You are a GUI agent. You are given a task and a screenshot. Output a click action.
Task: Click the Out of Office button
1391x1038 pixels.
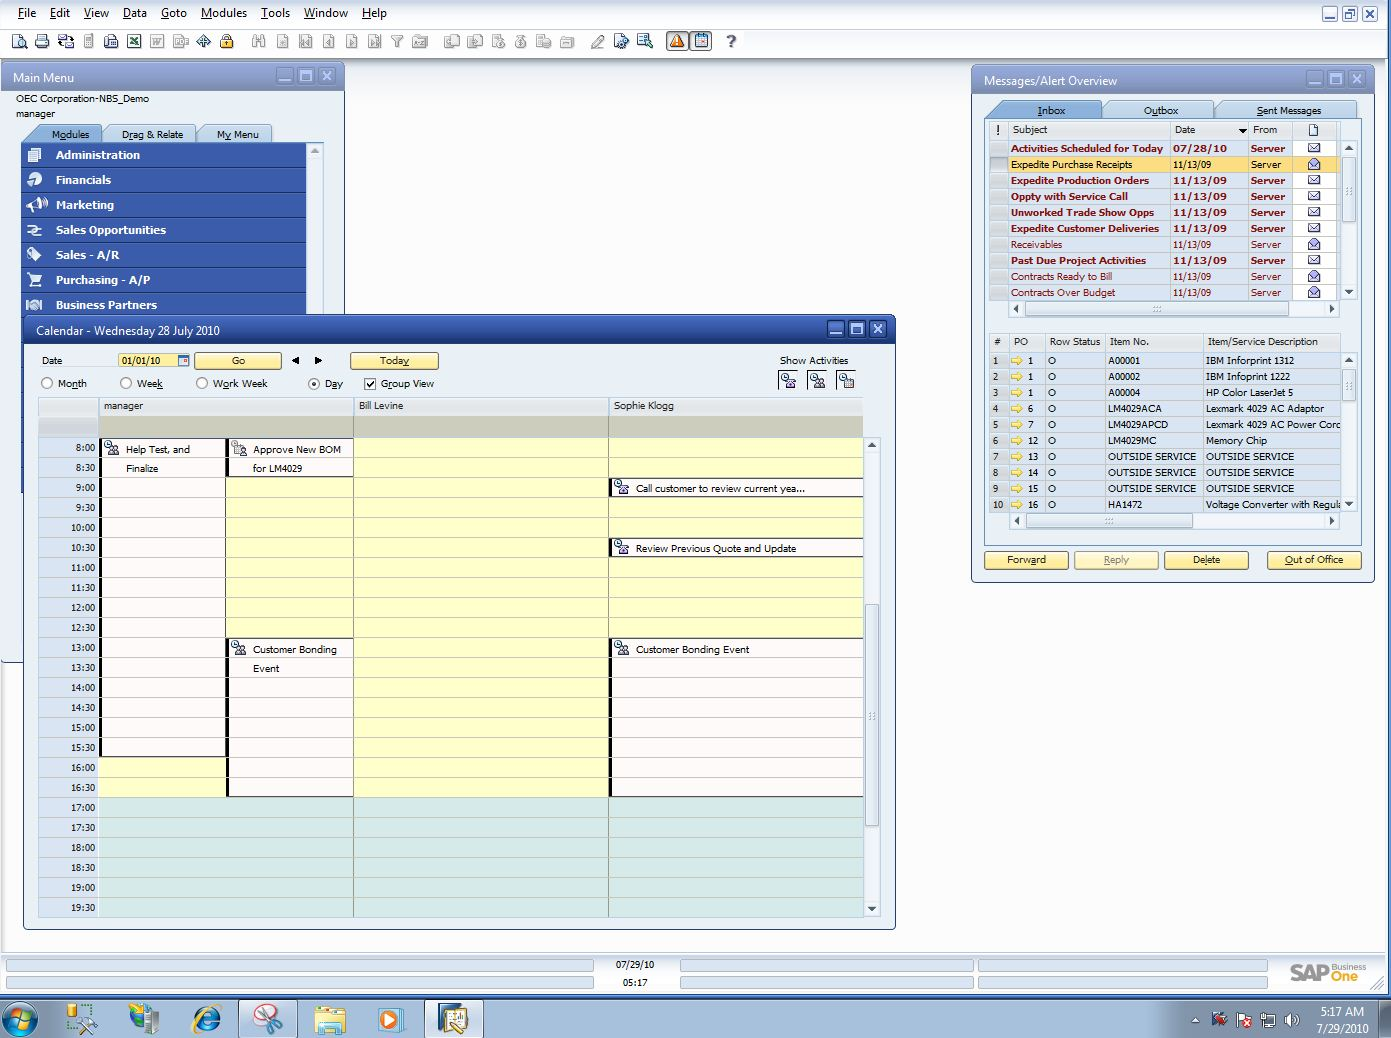[1313, 560]
